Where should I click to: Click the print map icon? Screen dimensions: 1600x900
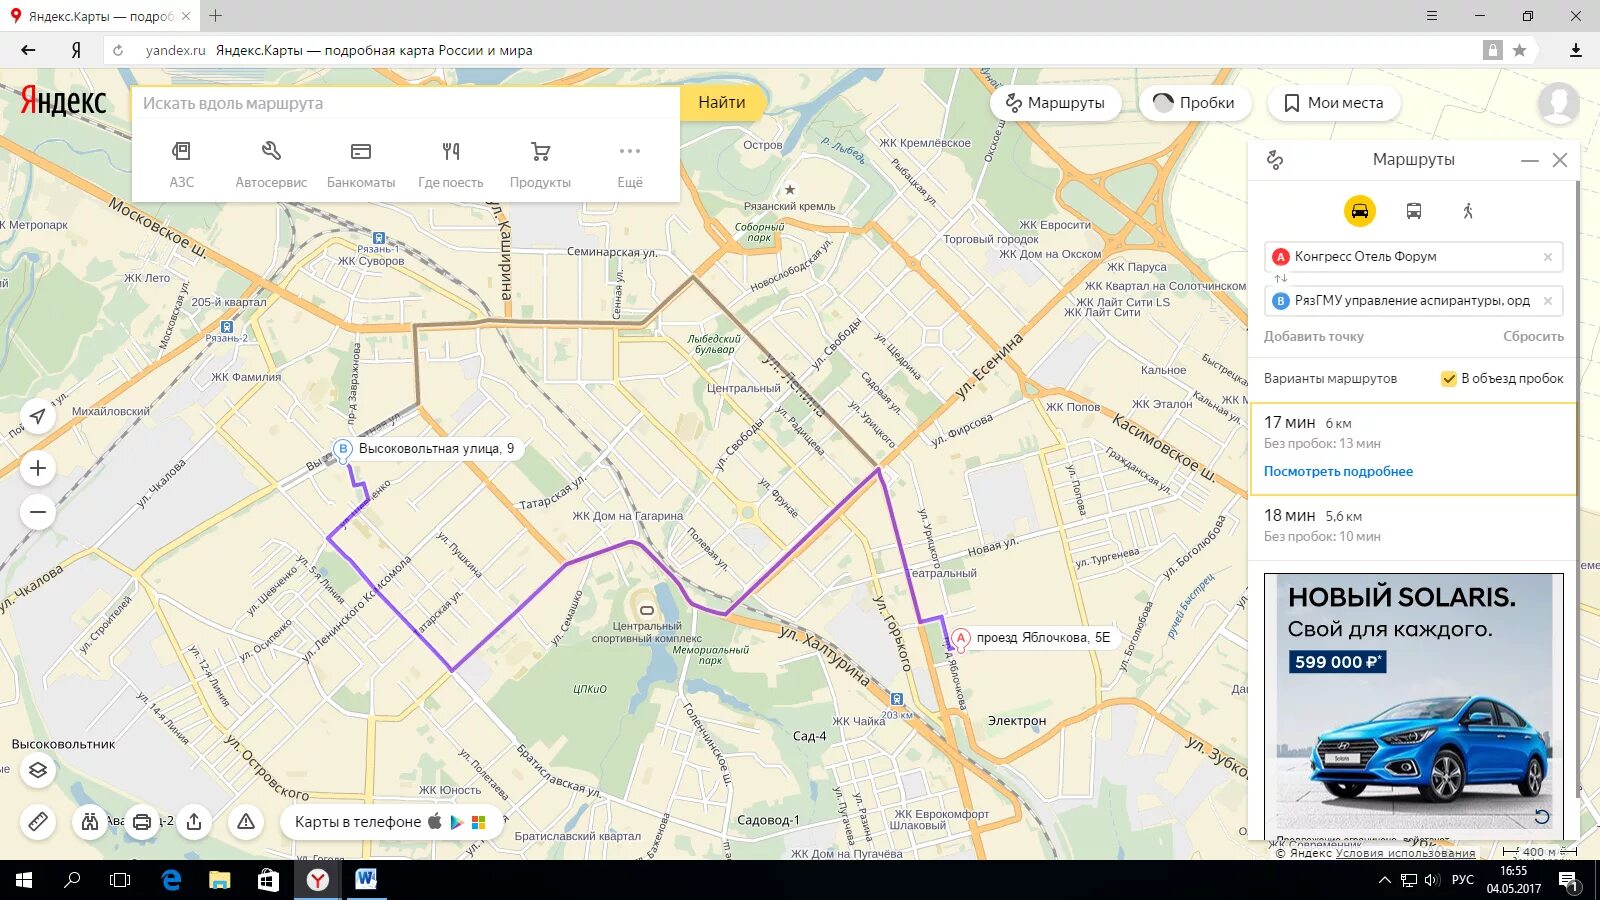pyautogui.click(x=142, y=822)
